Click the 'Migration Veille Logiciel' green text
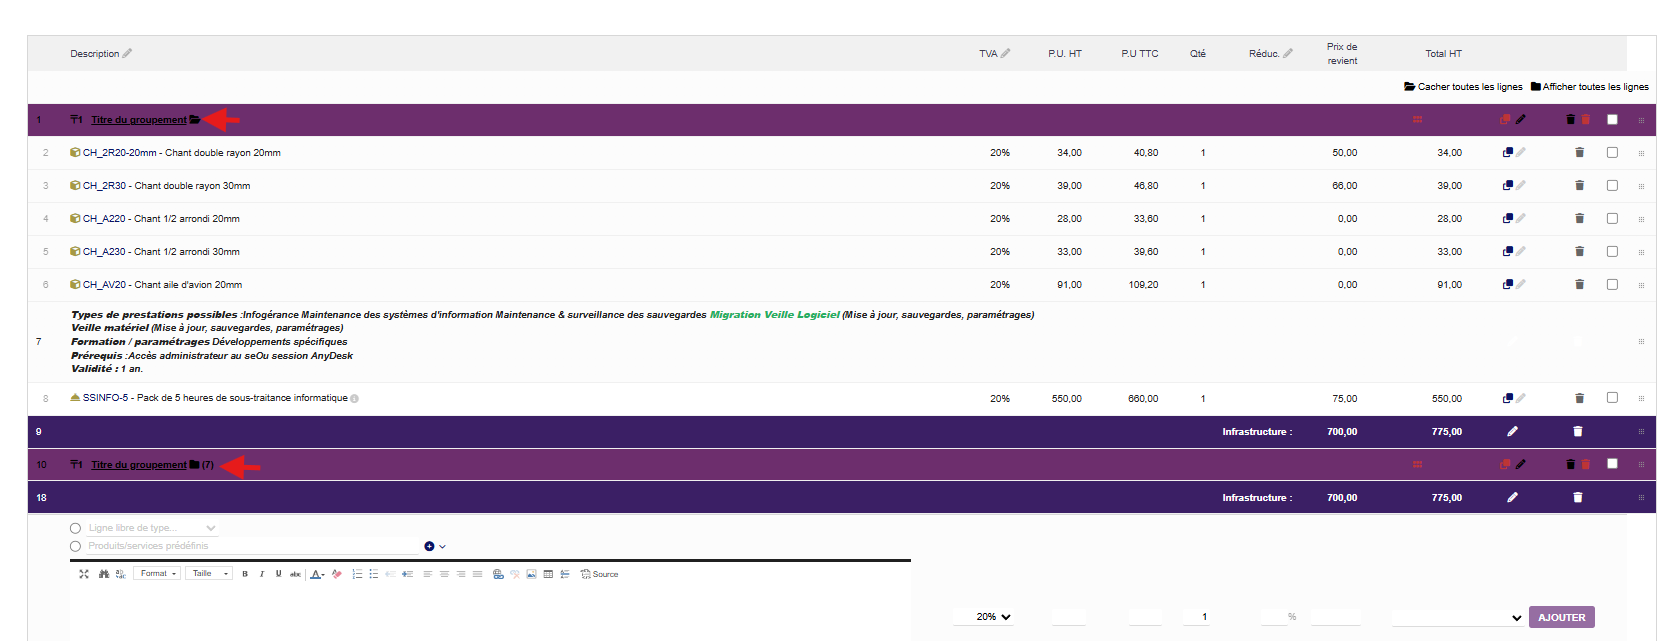 [x=774, y=314]
